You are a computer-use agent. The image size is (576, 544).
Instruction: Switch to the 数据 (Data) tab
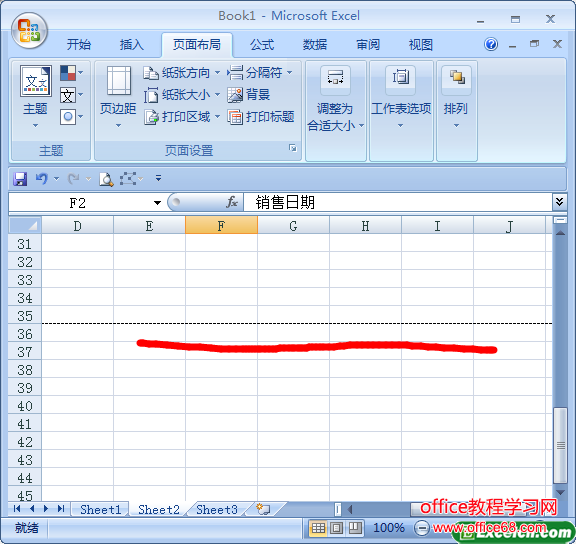(x=315, y=45)
